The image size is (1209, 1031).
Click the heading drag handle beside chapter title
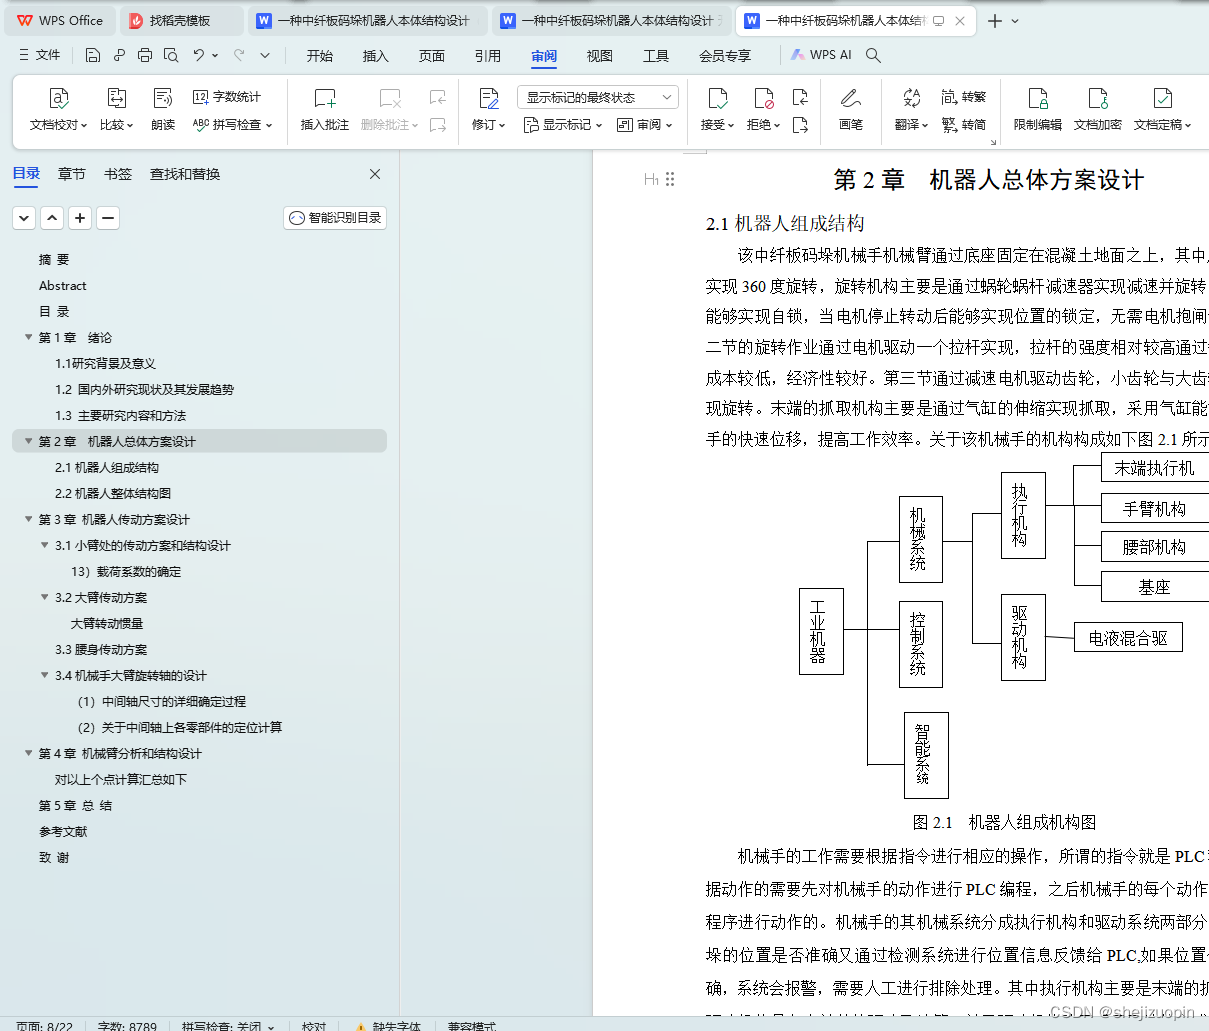pos(670,179)
